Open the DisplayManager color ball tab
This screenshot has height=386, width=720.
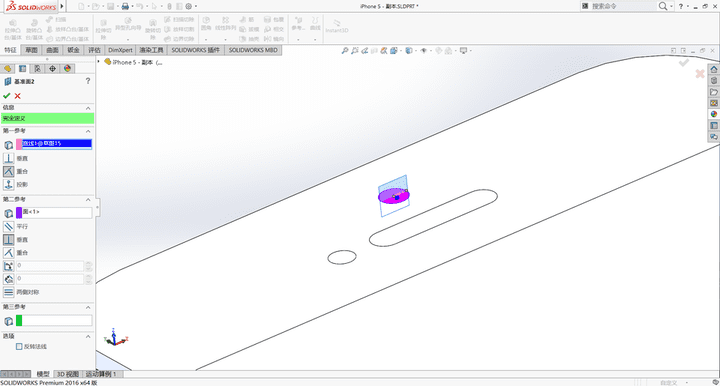pyautogui.click(x=68, y=69)
